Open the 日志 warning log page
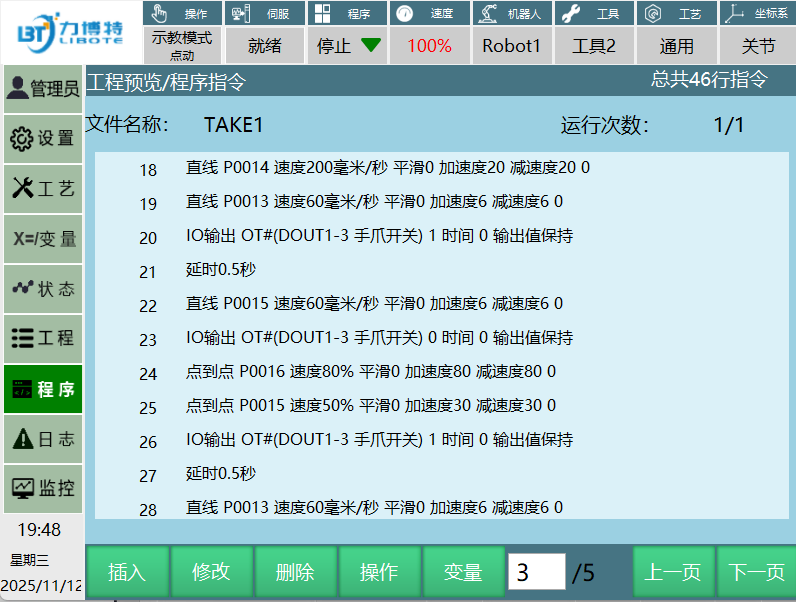The image size is (796, 602). coord(42,439)
